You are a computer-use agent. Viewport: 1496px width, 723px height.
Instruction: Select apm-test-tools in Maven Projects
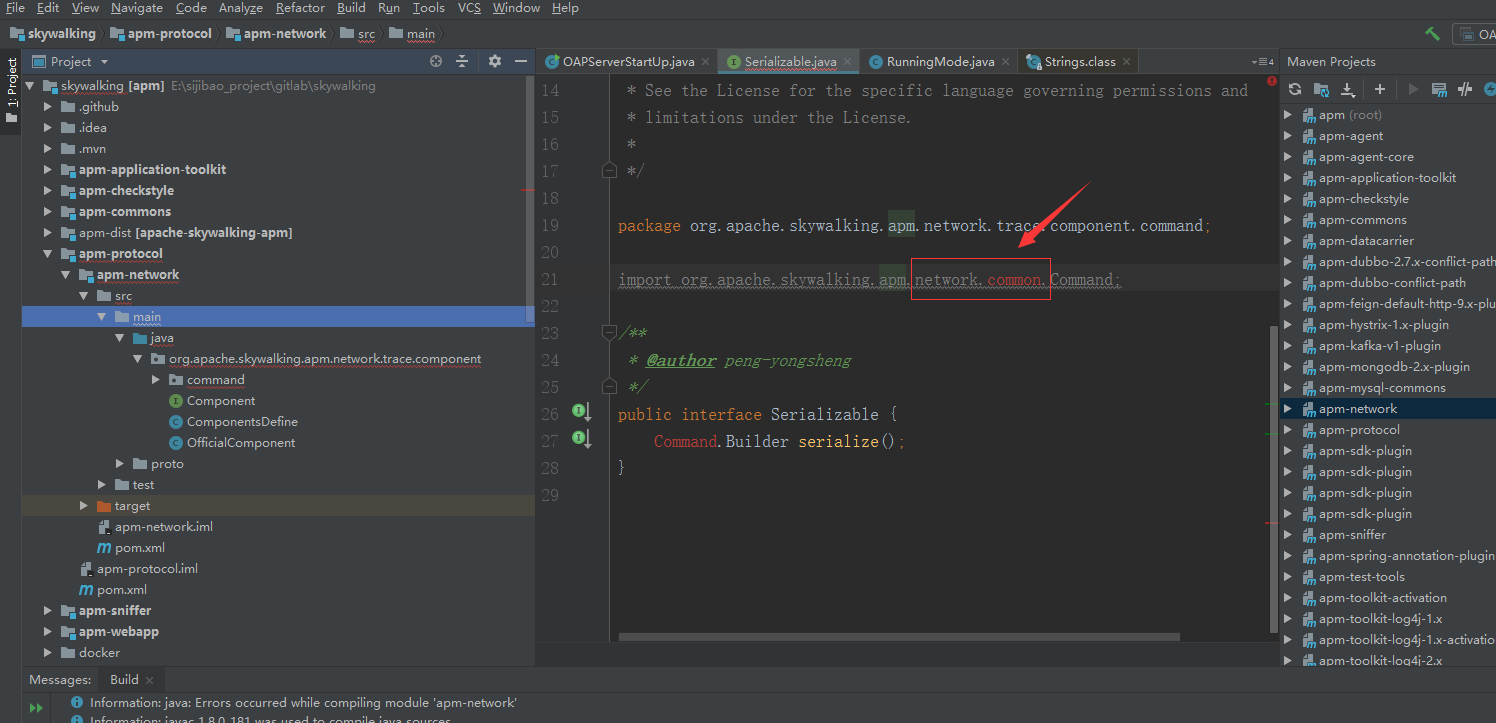coord(1361,576)
